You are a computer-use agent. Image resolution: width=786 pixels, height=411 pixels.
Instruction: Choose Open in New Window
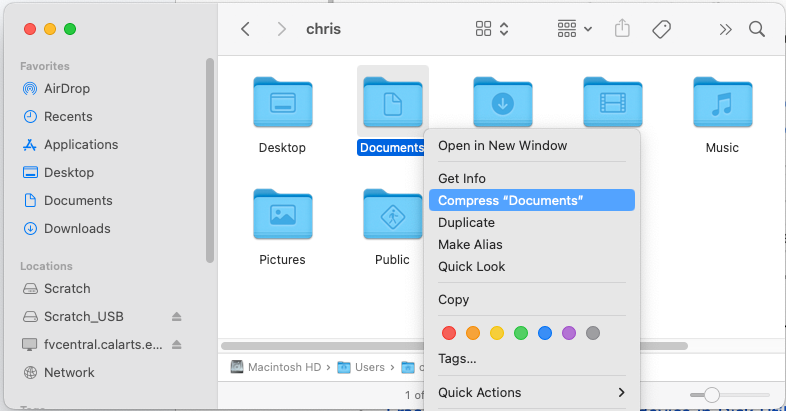[x=532, y=146]
